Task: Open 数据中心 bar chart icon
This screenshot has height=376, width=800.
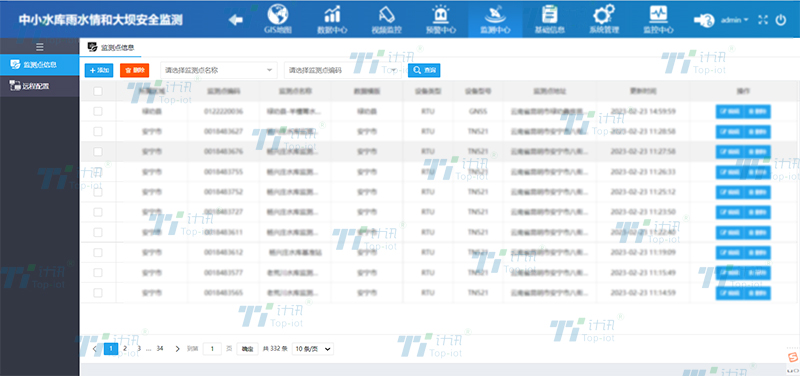Action: coord(332,14)
